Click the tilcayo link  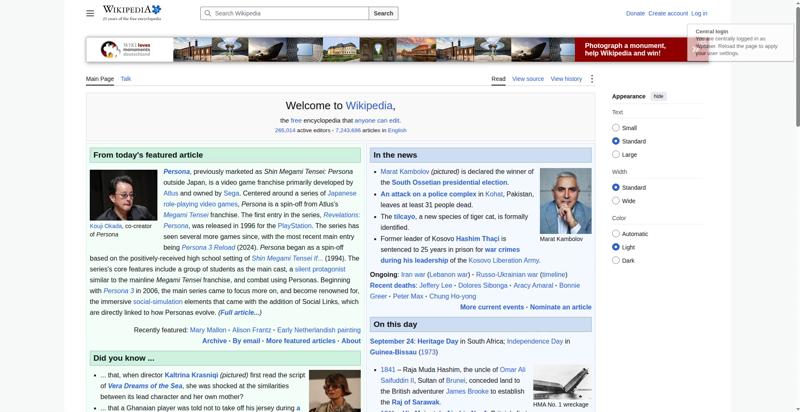click(405, 216)
